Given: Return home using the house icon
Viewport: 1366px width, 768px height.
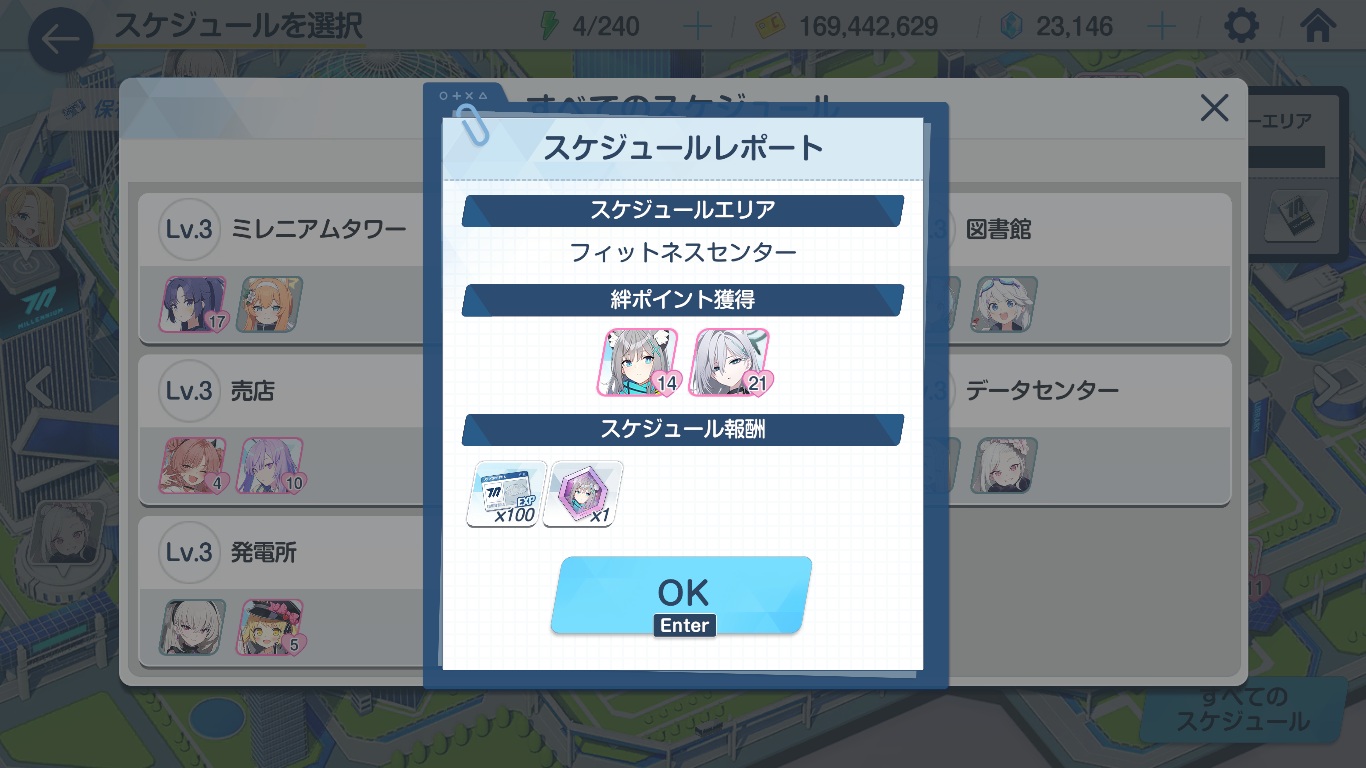Looking at the screenshot, I should tap(1318, 26).
